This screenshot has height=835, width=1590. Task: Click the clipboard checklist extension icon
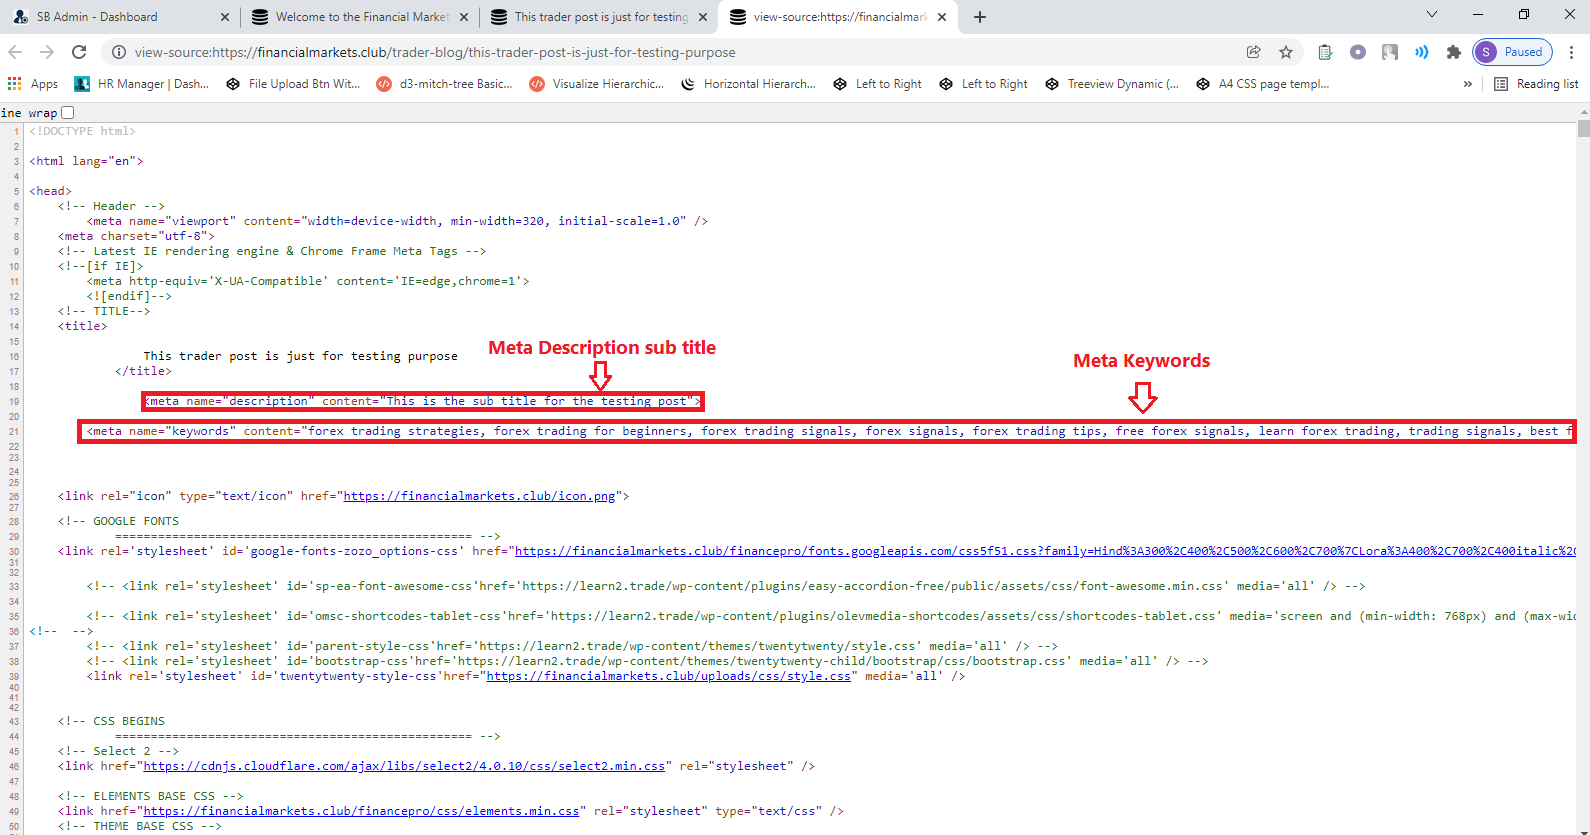coord(1325,52)
